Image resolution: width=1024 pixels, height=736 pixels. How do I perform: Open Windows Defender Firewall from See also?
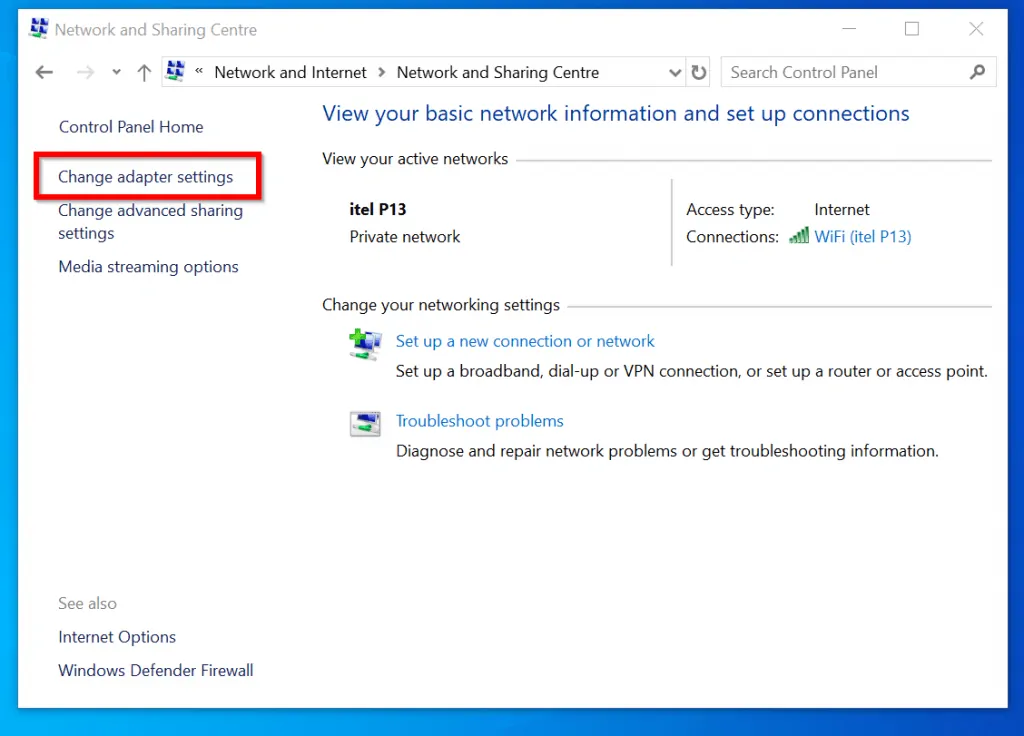coord(155,670)
